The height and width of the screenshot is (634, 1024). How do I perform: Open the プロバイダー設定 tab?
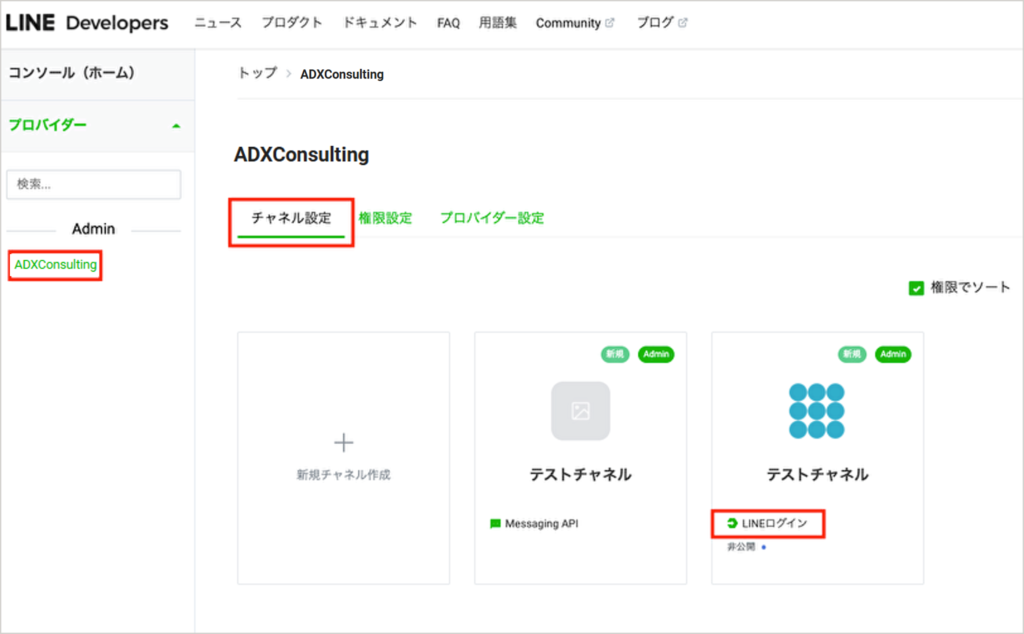(x=492, y=218)
